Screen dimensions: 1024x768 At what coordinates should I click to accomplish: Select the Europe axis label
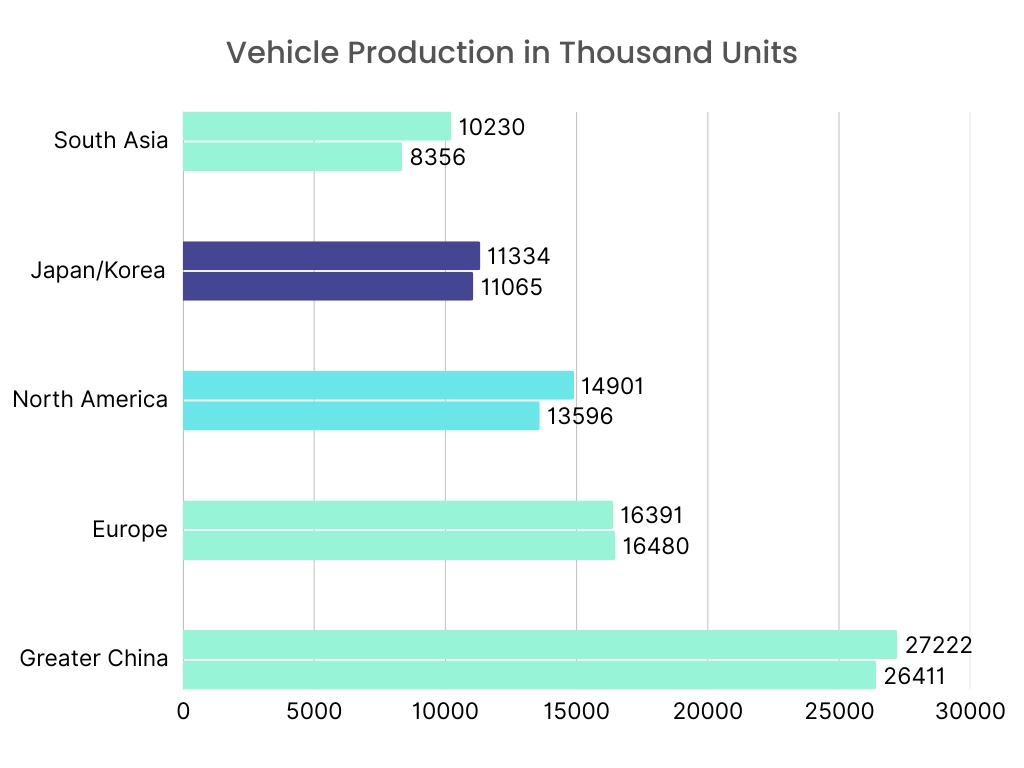click(x=129, y=529)
